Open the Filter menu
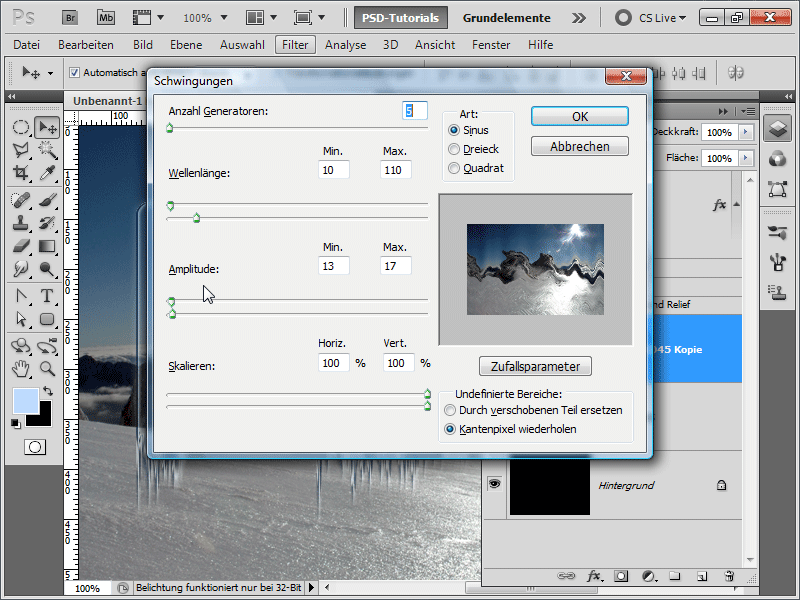The width and height of the screenshot is (800, 600). pos(295,45)
